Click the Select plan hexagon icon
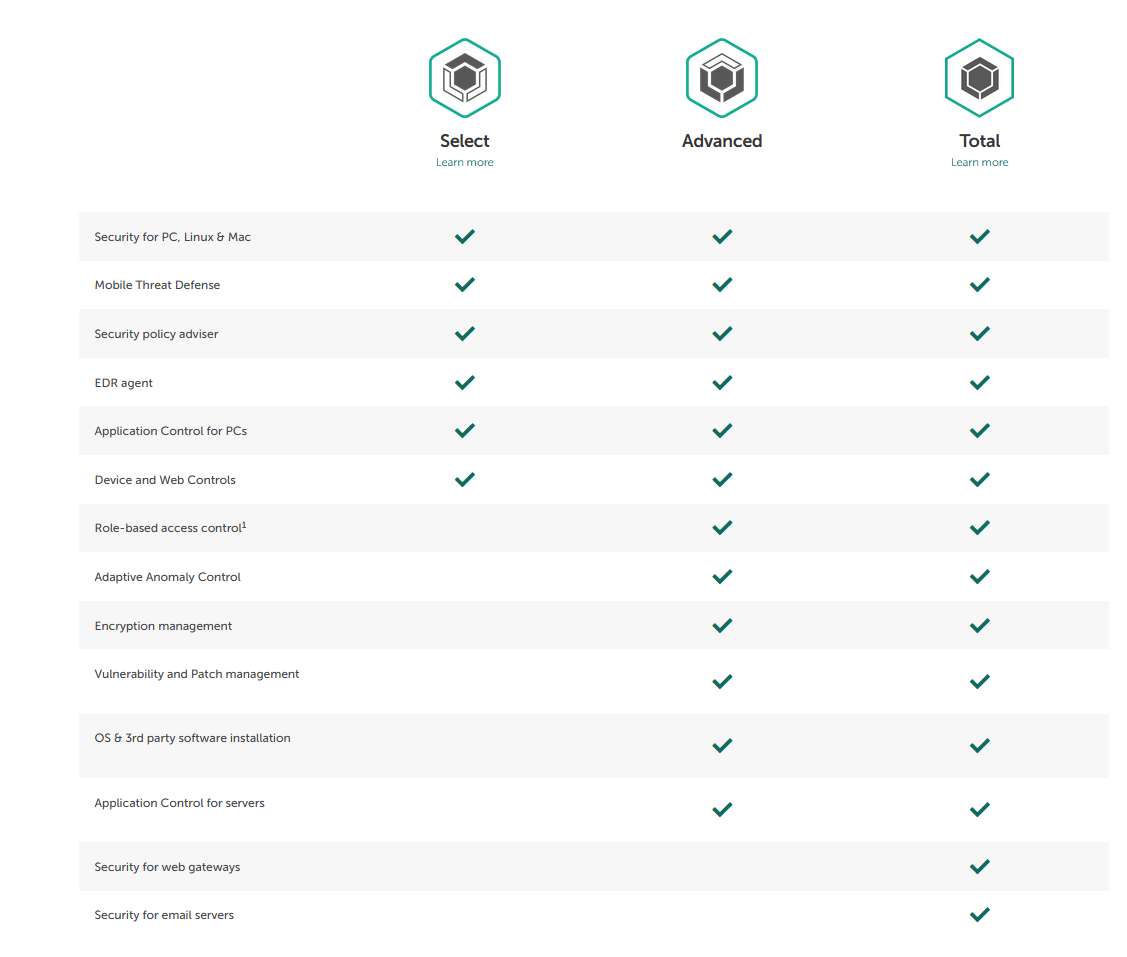 coord(465,78)
